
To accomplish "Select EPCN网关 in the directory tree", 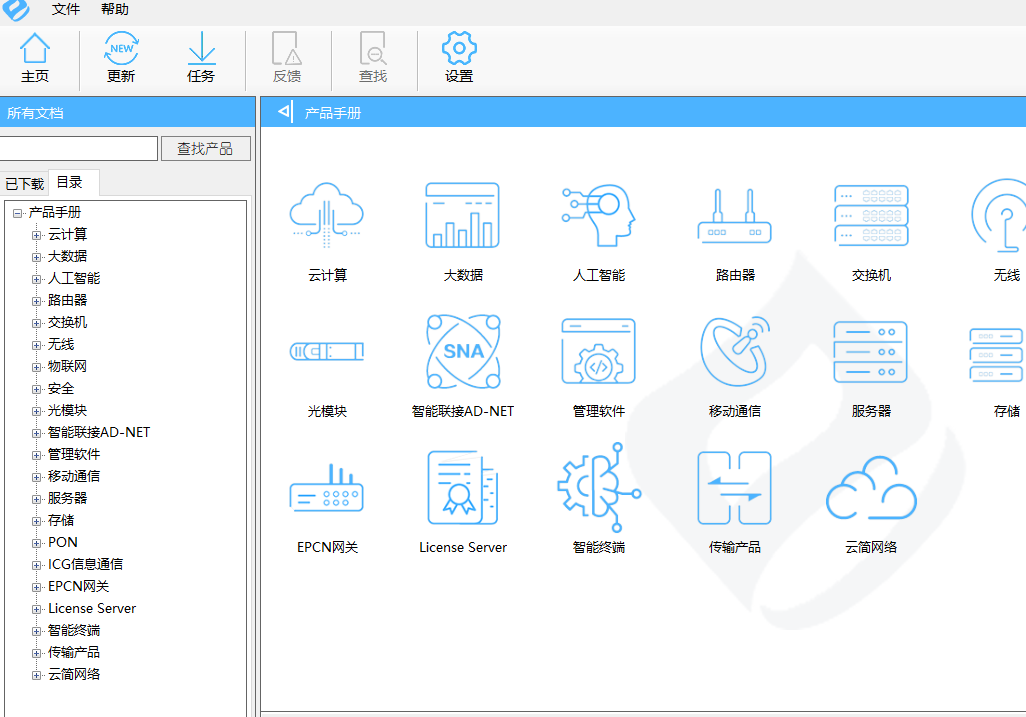I will 79,586.
